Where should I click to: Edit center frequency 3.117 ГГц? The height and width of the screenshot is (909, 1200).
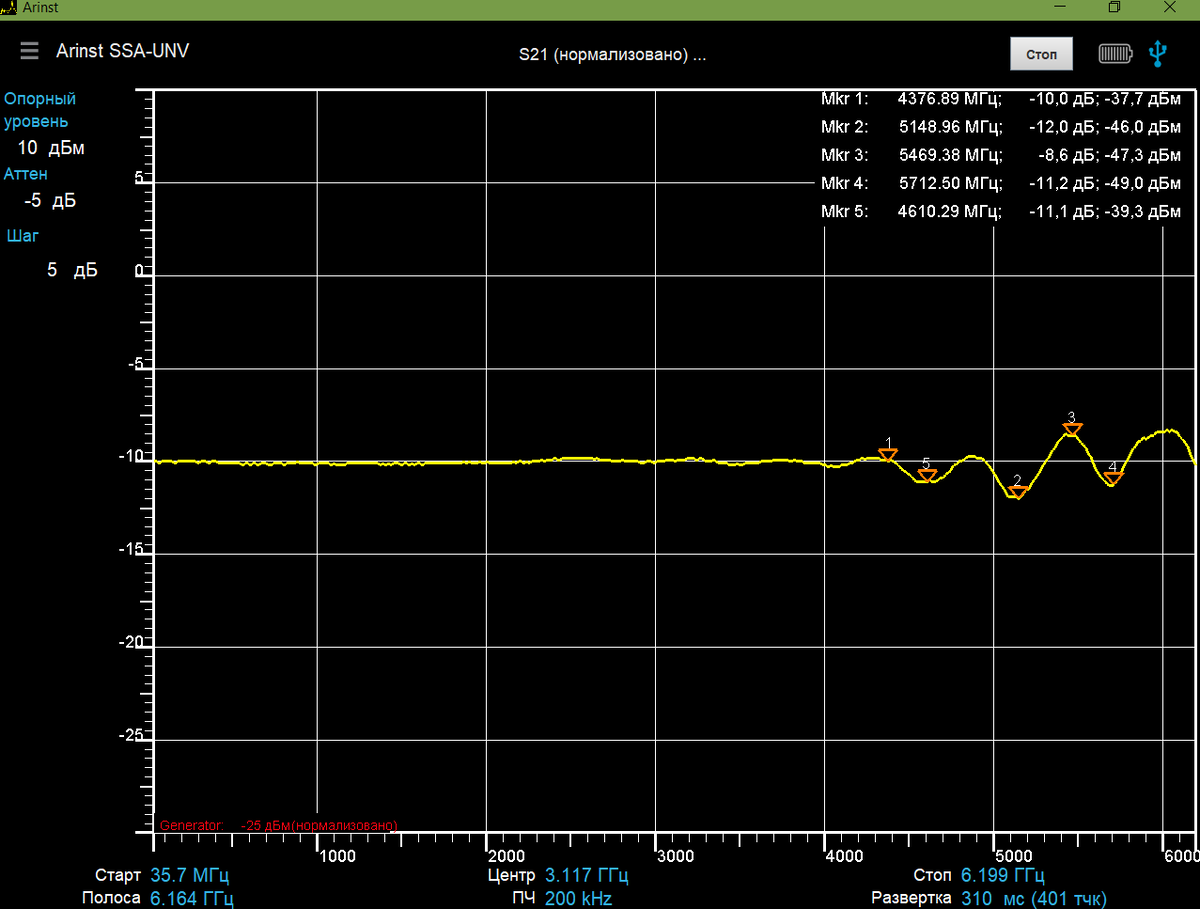(x=587, y=876)
